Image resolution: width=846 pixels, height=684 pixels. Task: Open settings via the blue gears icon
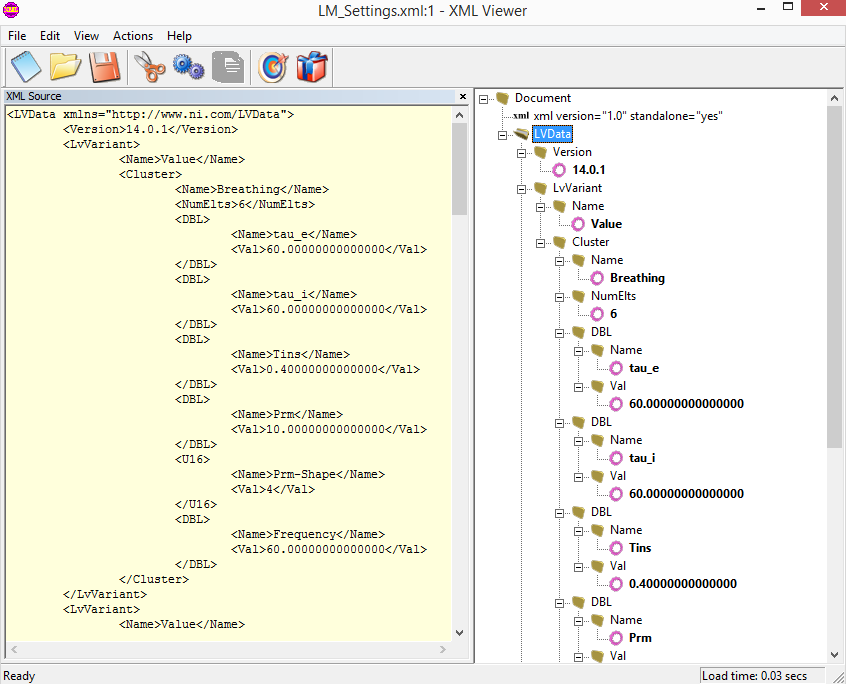pos(188,67)
